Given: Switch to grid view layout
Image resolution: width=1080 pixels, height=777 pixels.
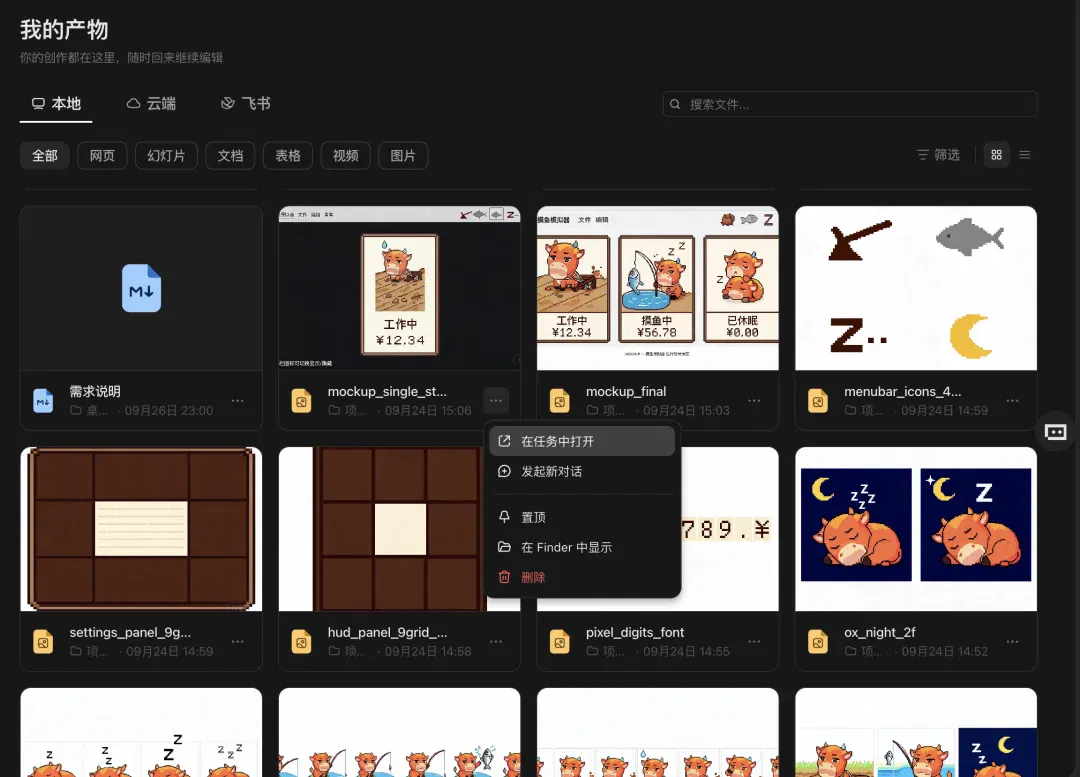Looking at the screenshot, I should pyautogui.click(x=996, y=155).
